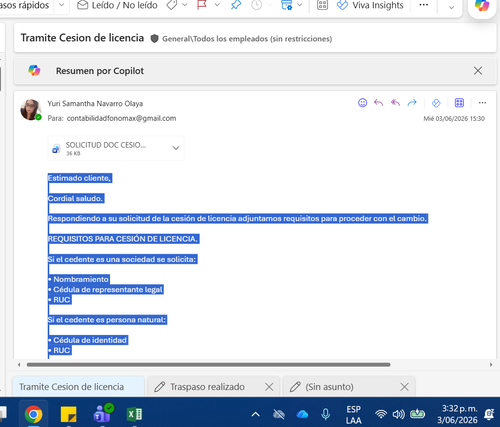Click the volume speaker tray icon
Viewport: 500px width, 427px height.
398,414
